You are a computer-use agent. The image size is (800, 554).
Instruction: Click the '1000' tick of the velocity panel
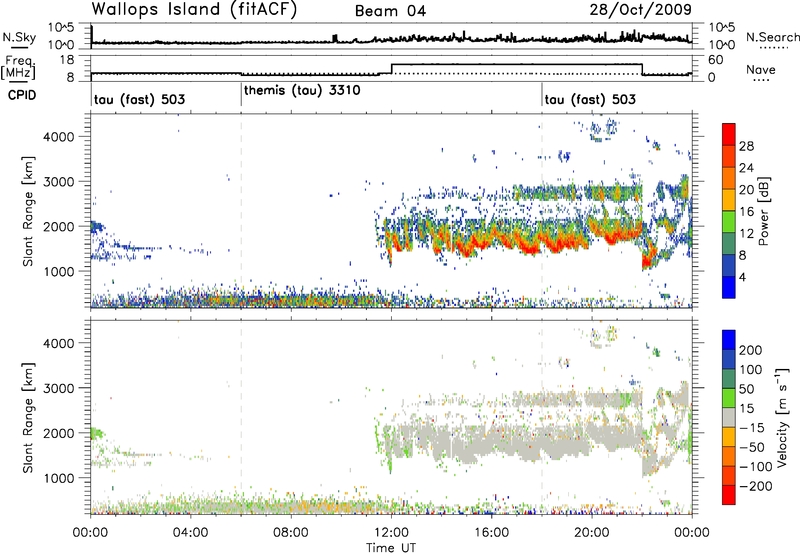point(58,478)
